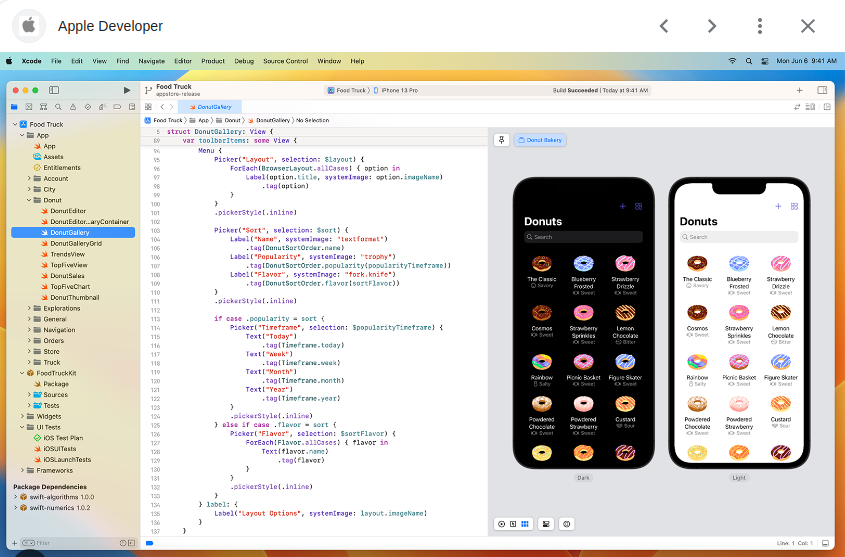Select the live preview mode button

(x=502, y=524)
